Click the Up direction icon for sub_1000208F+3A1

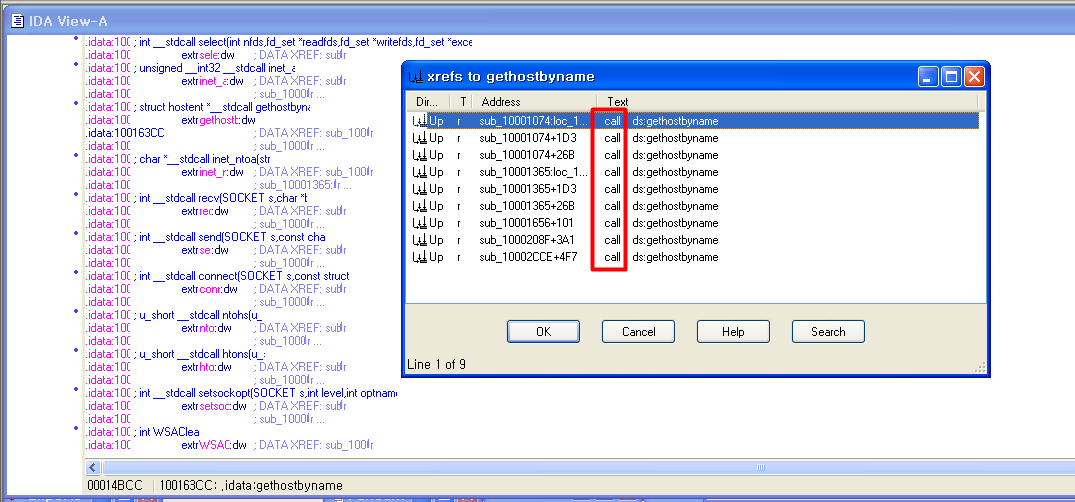tap(420, 240)
